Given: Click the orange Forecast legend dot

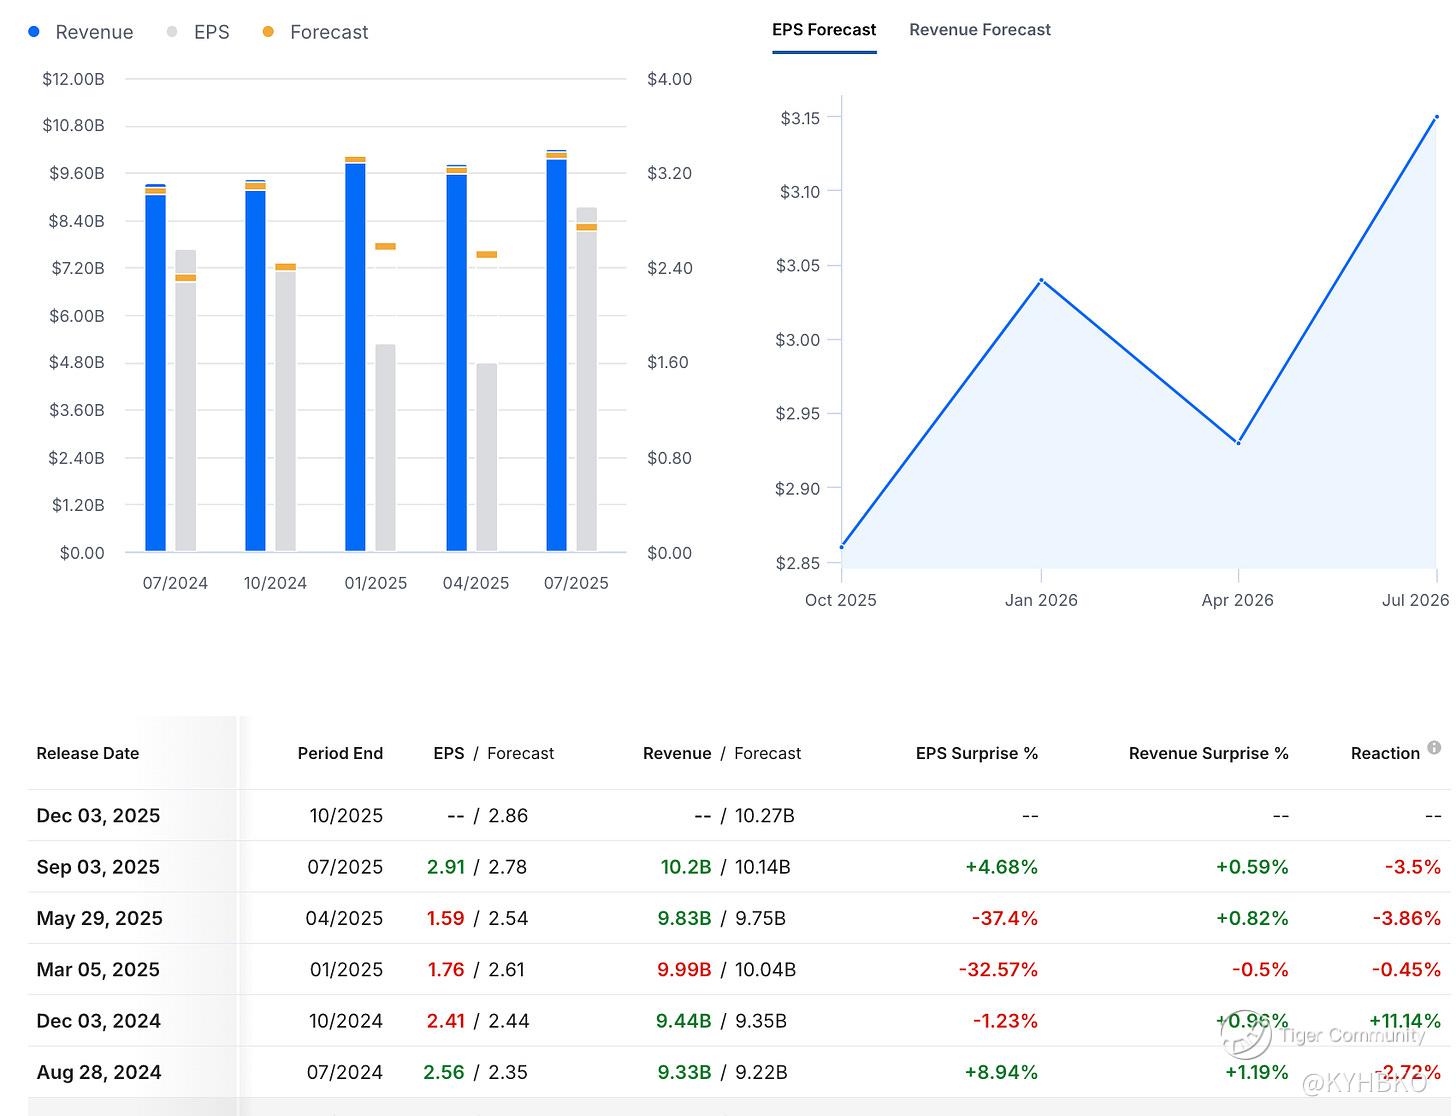Looking at the screenshot, I should 268,32.
